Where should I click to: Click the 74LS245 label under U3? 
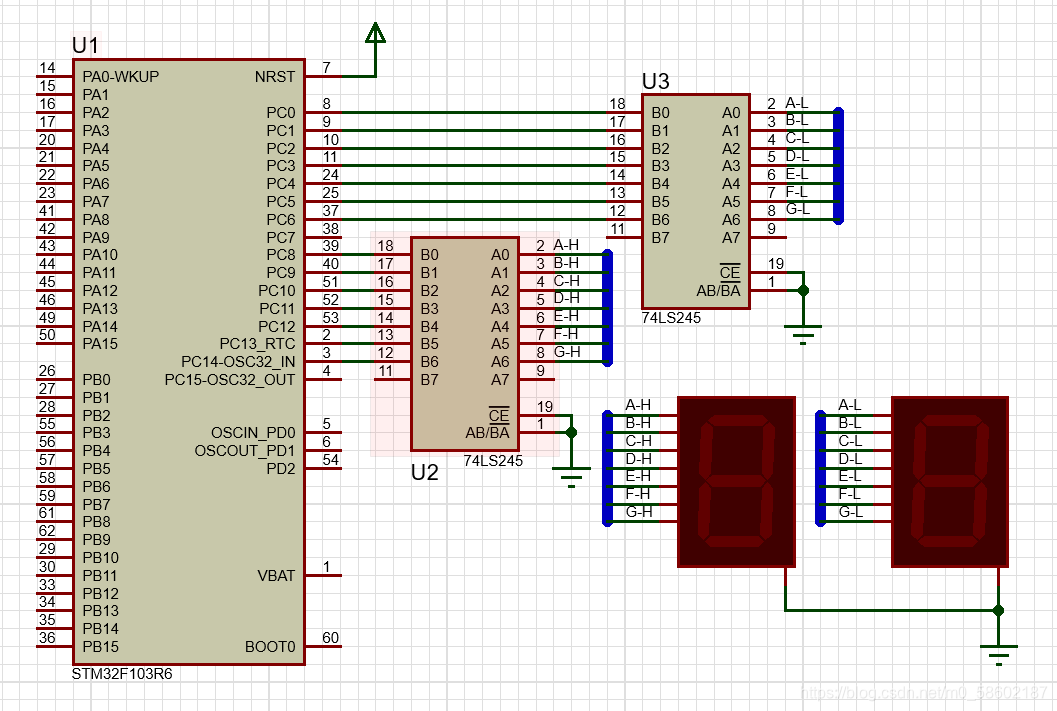click(x=673, y=317)
